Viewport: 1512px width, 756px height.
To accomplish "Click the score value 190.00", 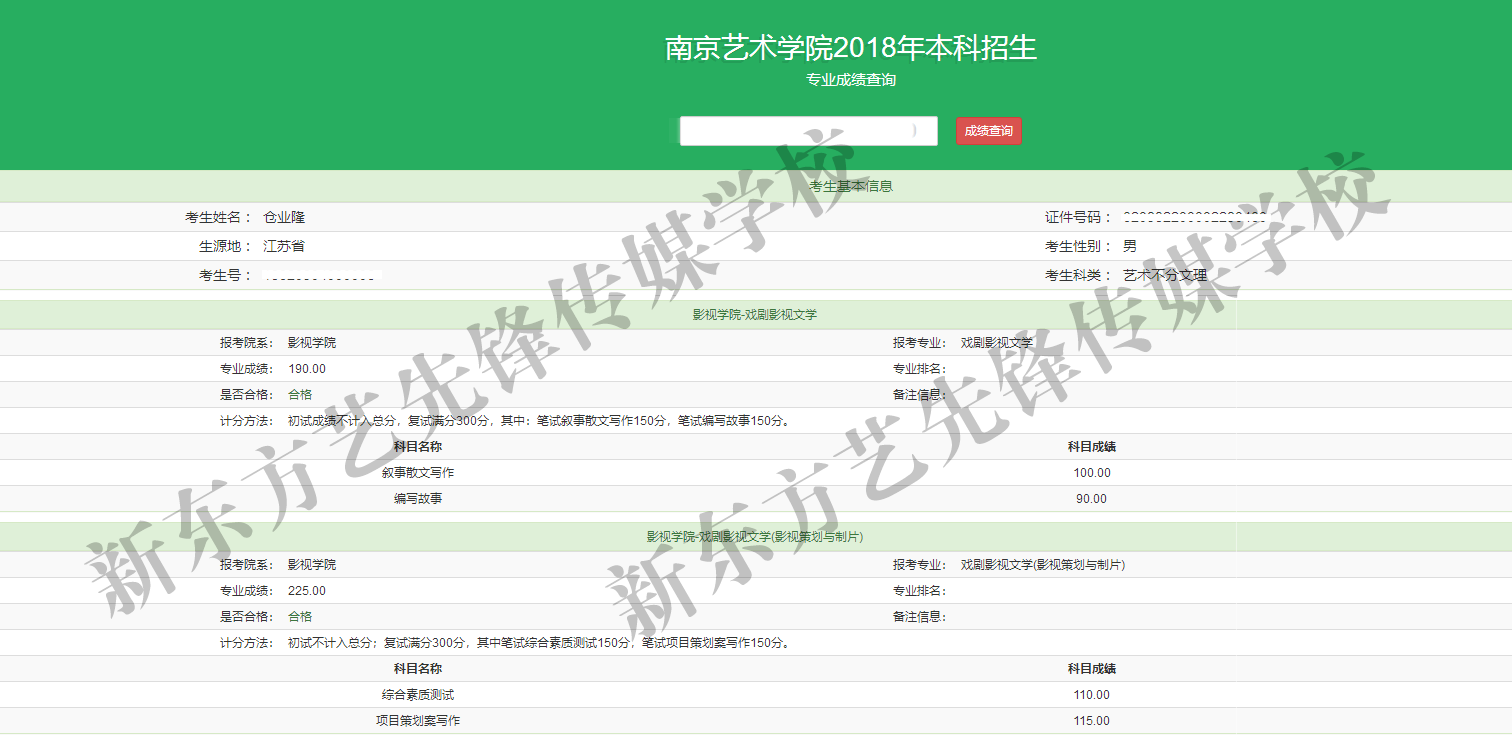I will click(307, 369).
